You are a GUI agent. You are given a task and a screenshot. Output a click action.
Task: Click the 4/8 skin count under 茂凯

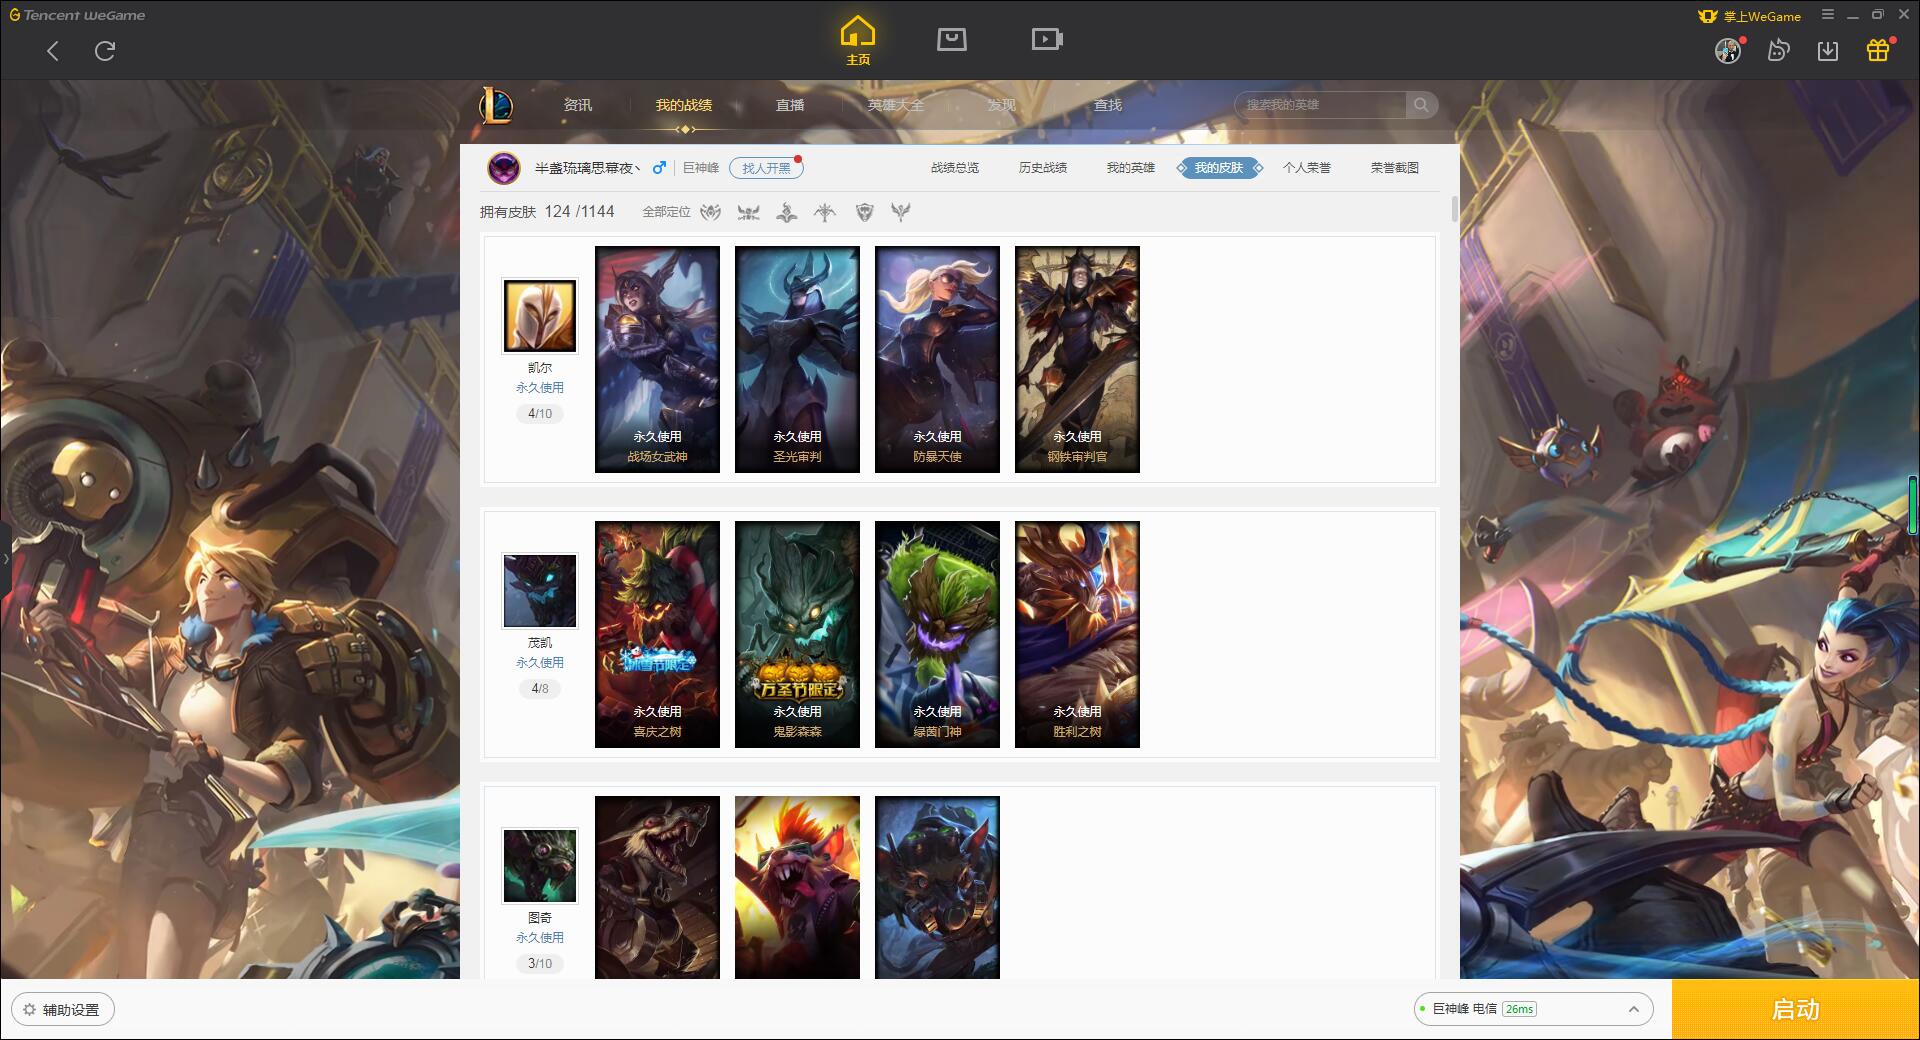tap(540, 689)
